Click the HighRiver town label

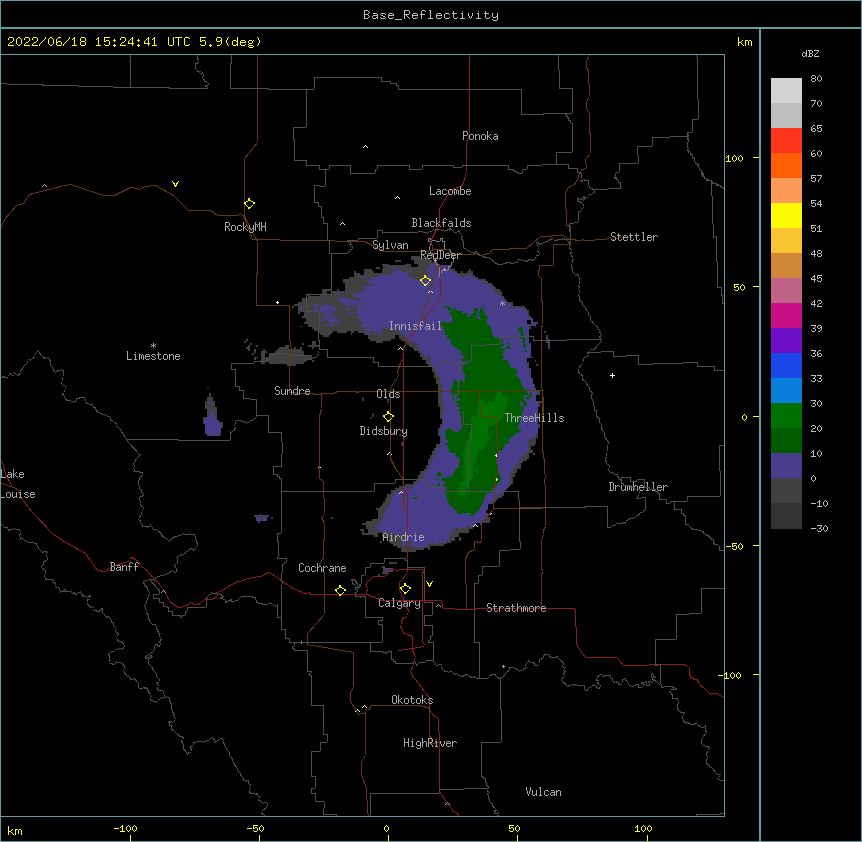coord(430,743)
